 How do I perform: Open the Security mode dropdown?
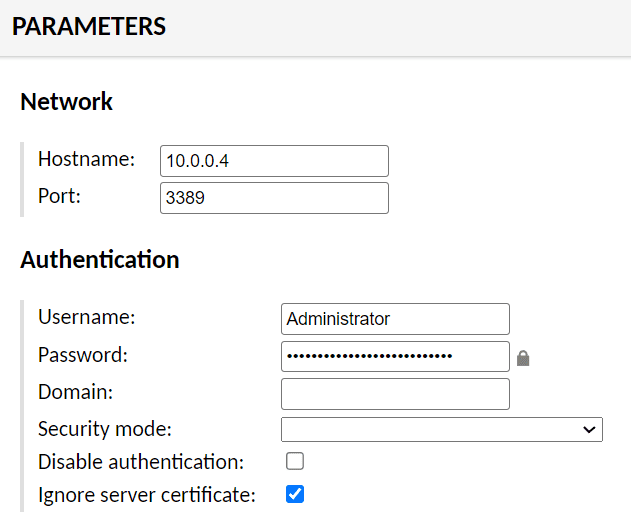441,429
